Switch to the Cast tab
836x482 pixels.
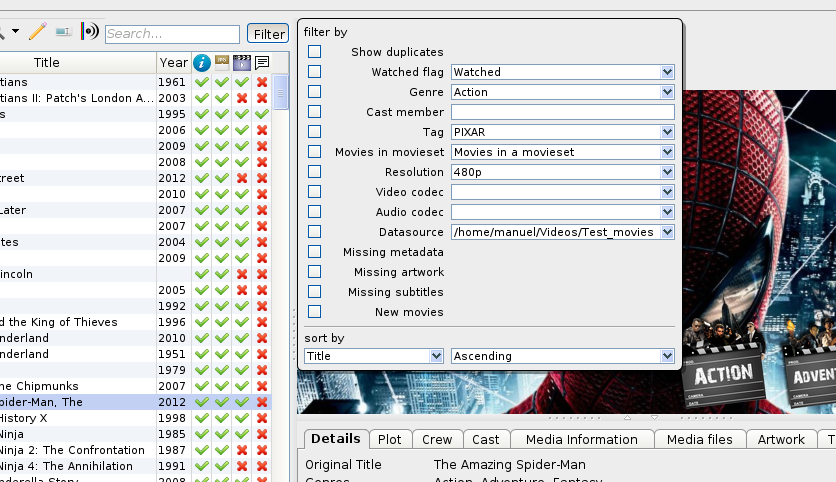486,439
